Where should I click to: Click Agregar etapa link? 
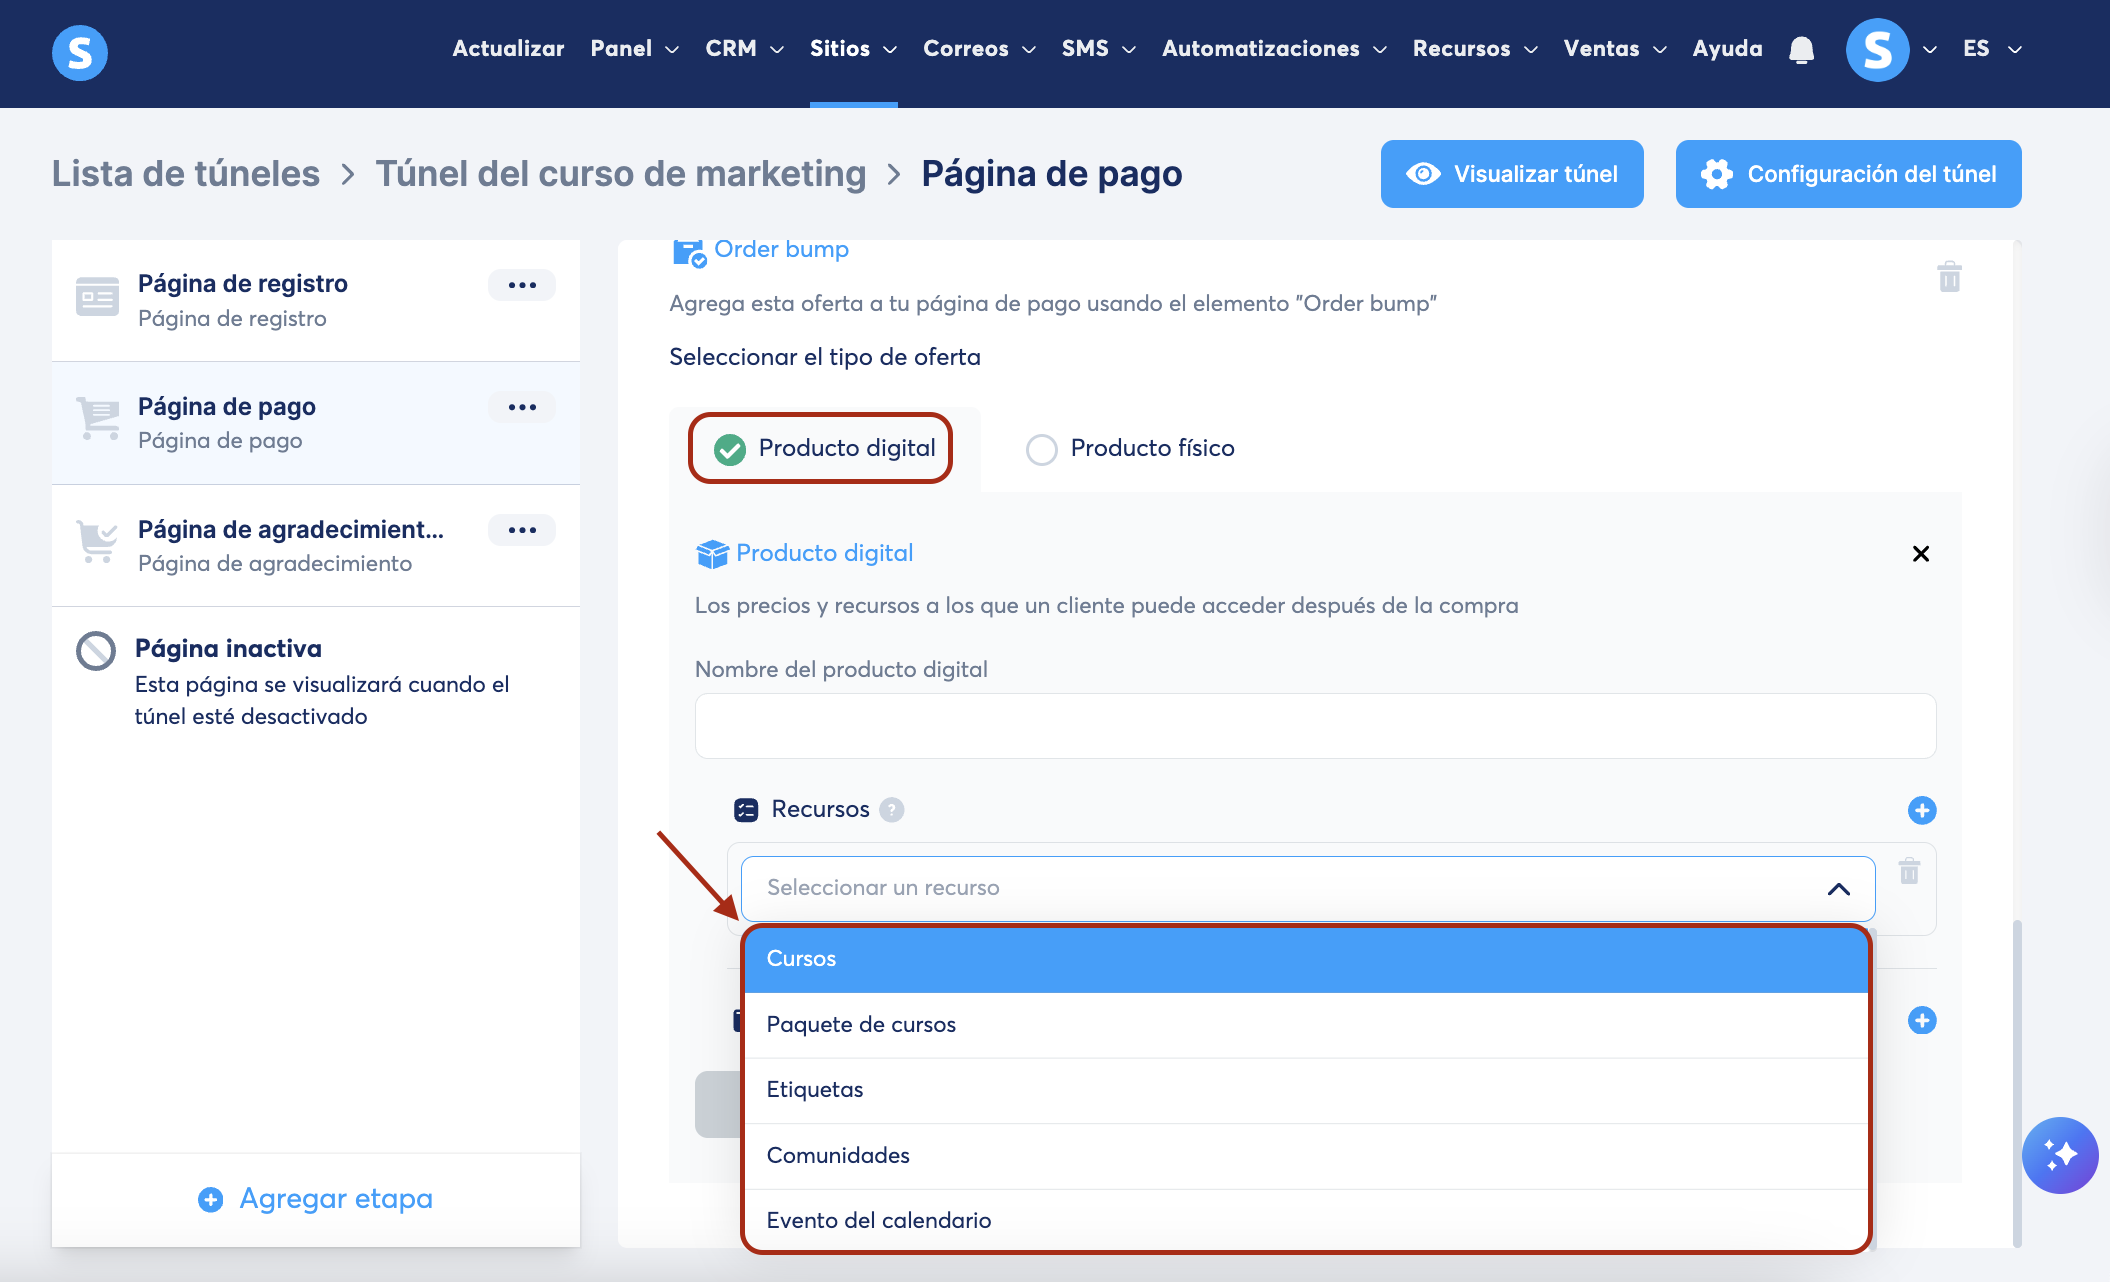316,1198
